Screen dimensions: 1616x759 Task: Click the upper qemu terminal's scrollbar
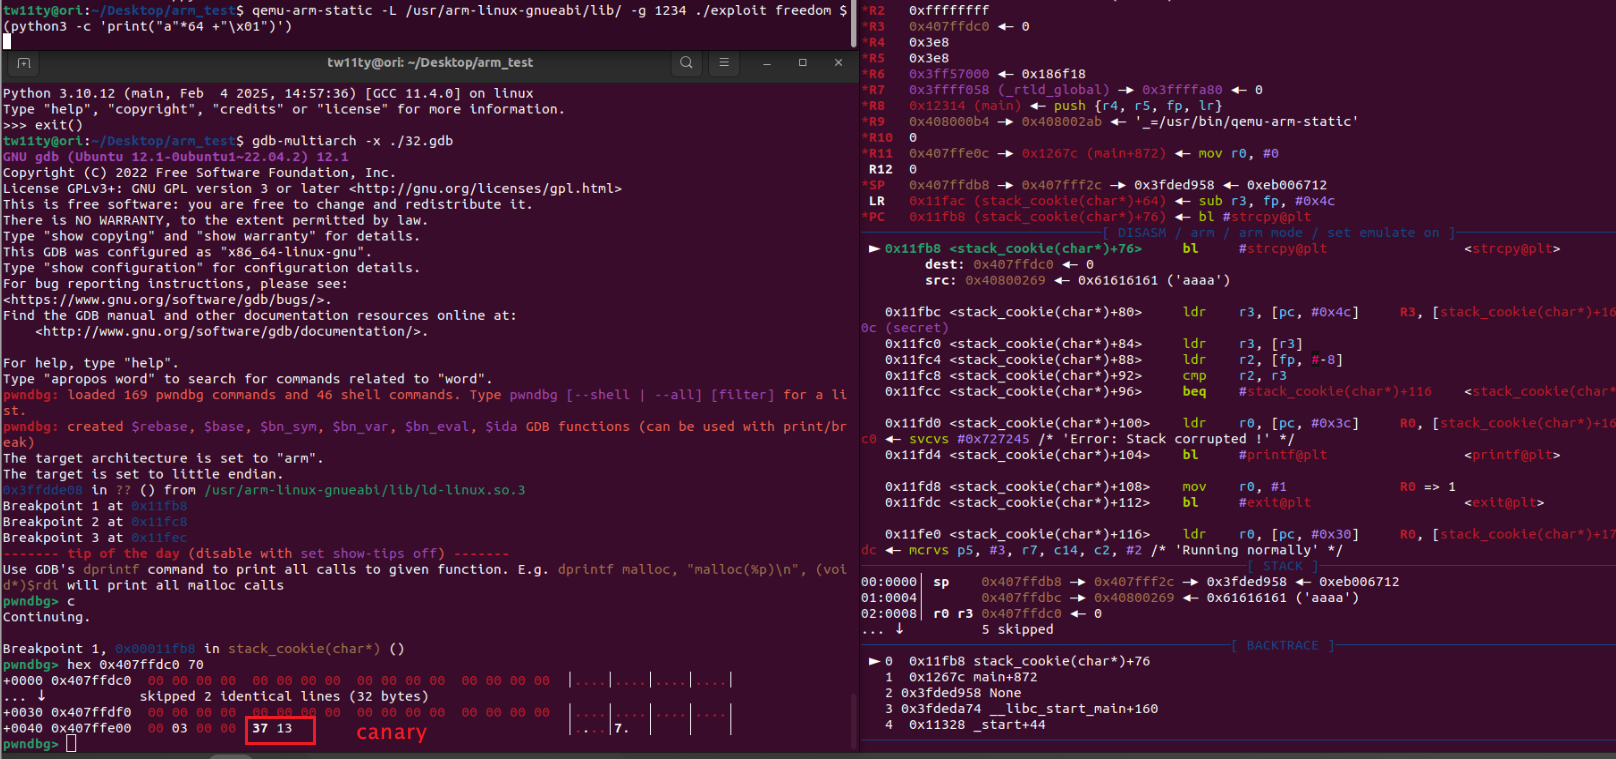click(x=853, y=24)
